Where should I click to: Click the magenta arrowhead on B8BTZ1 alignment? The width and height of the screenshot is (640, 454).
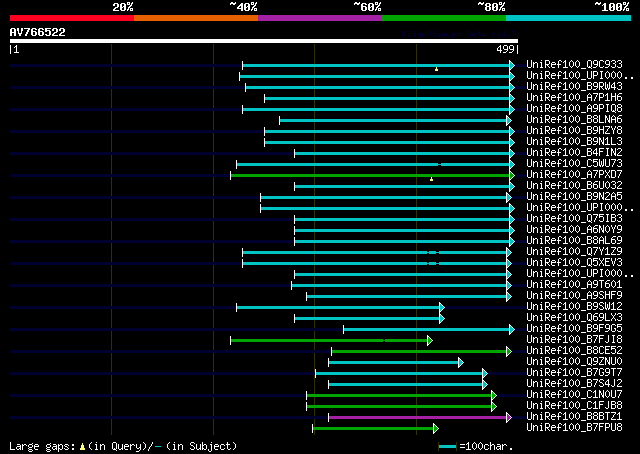pos(509,417)
